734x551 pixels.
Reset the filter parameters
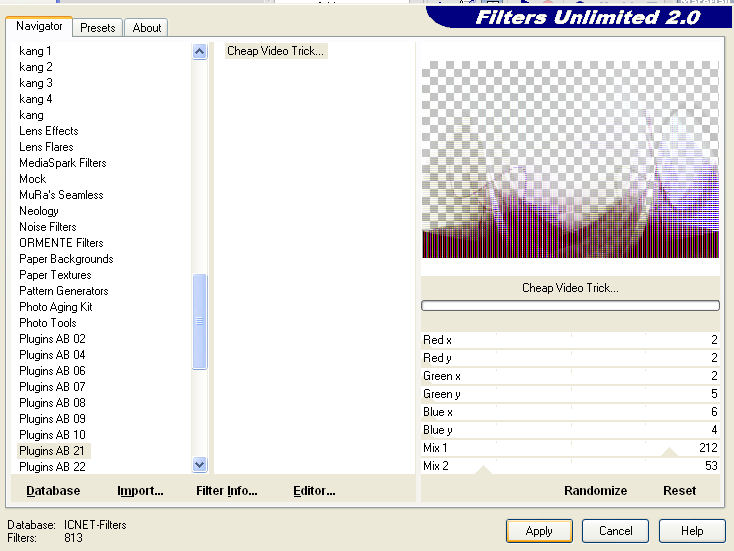click(x=680, y=491)
